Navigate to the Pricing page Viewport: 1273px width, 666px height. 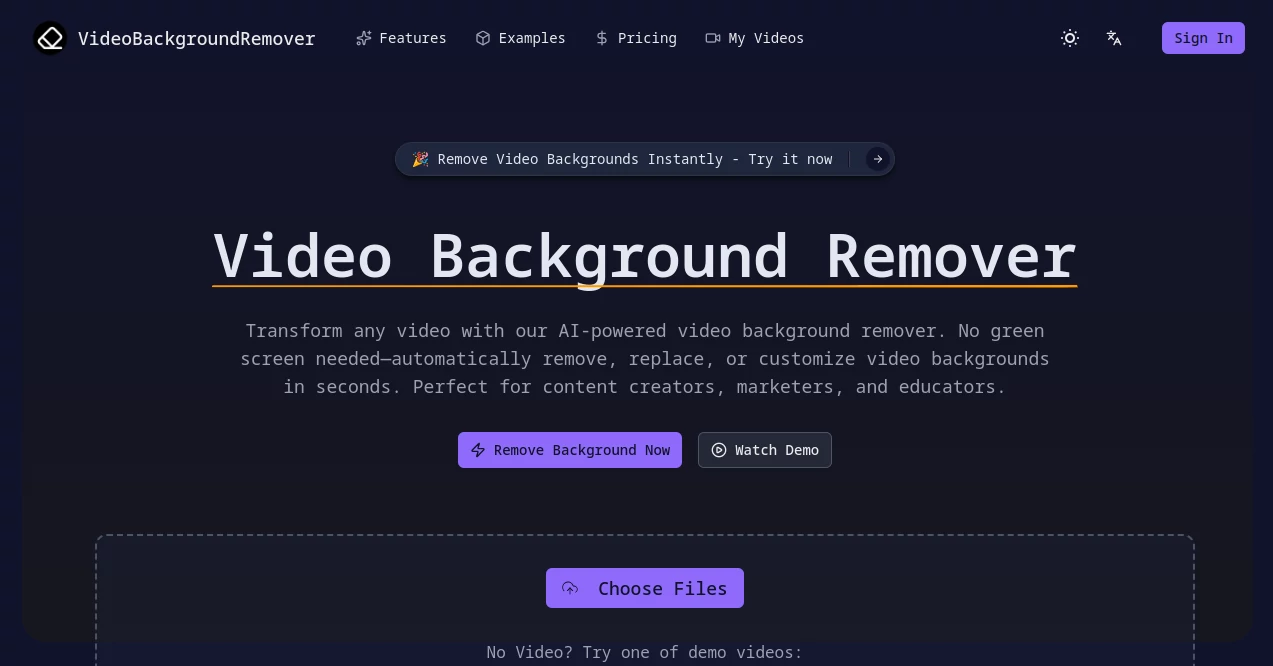647,38
